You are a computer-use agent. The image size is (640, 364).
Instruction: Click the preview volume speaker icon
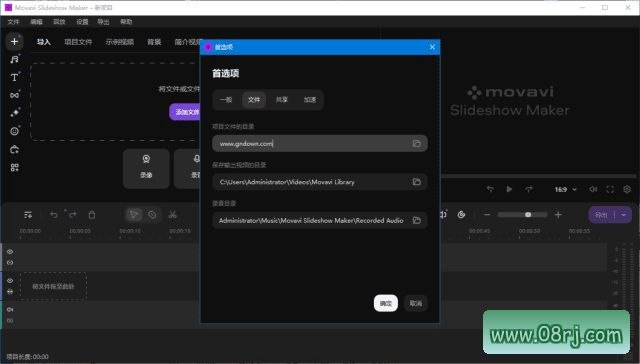593,189
